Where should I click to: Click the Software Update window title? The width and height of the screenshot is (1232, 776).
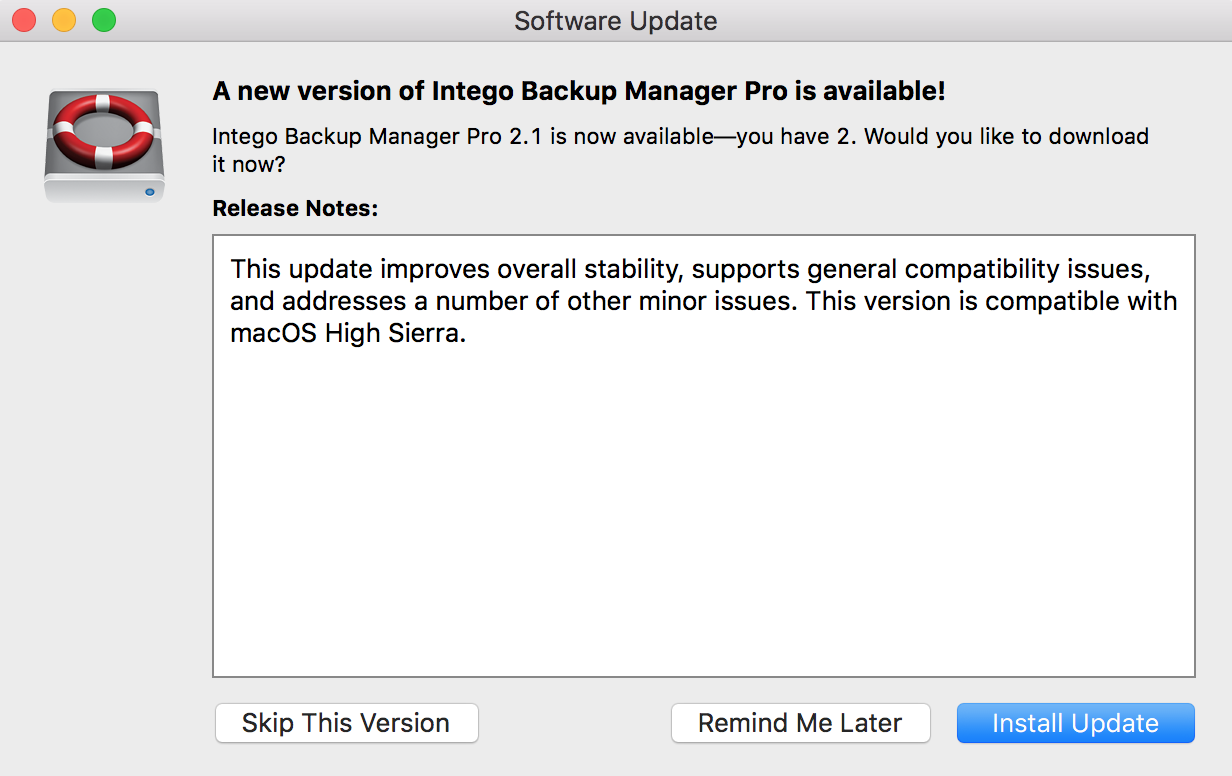616,20
